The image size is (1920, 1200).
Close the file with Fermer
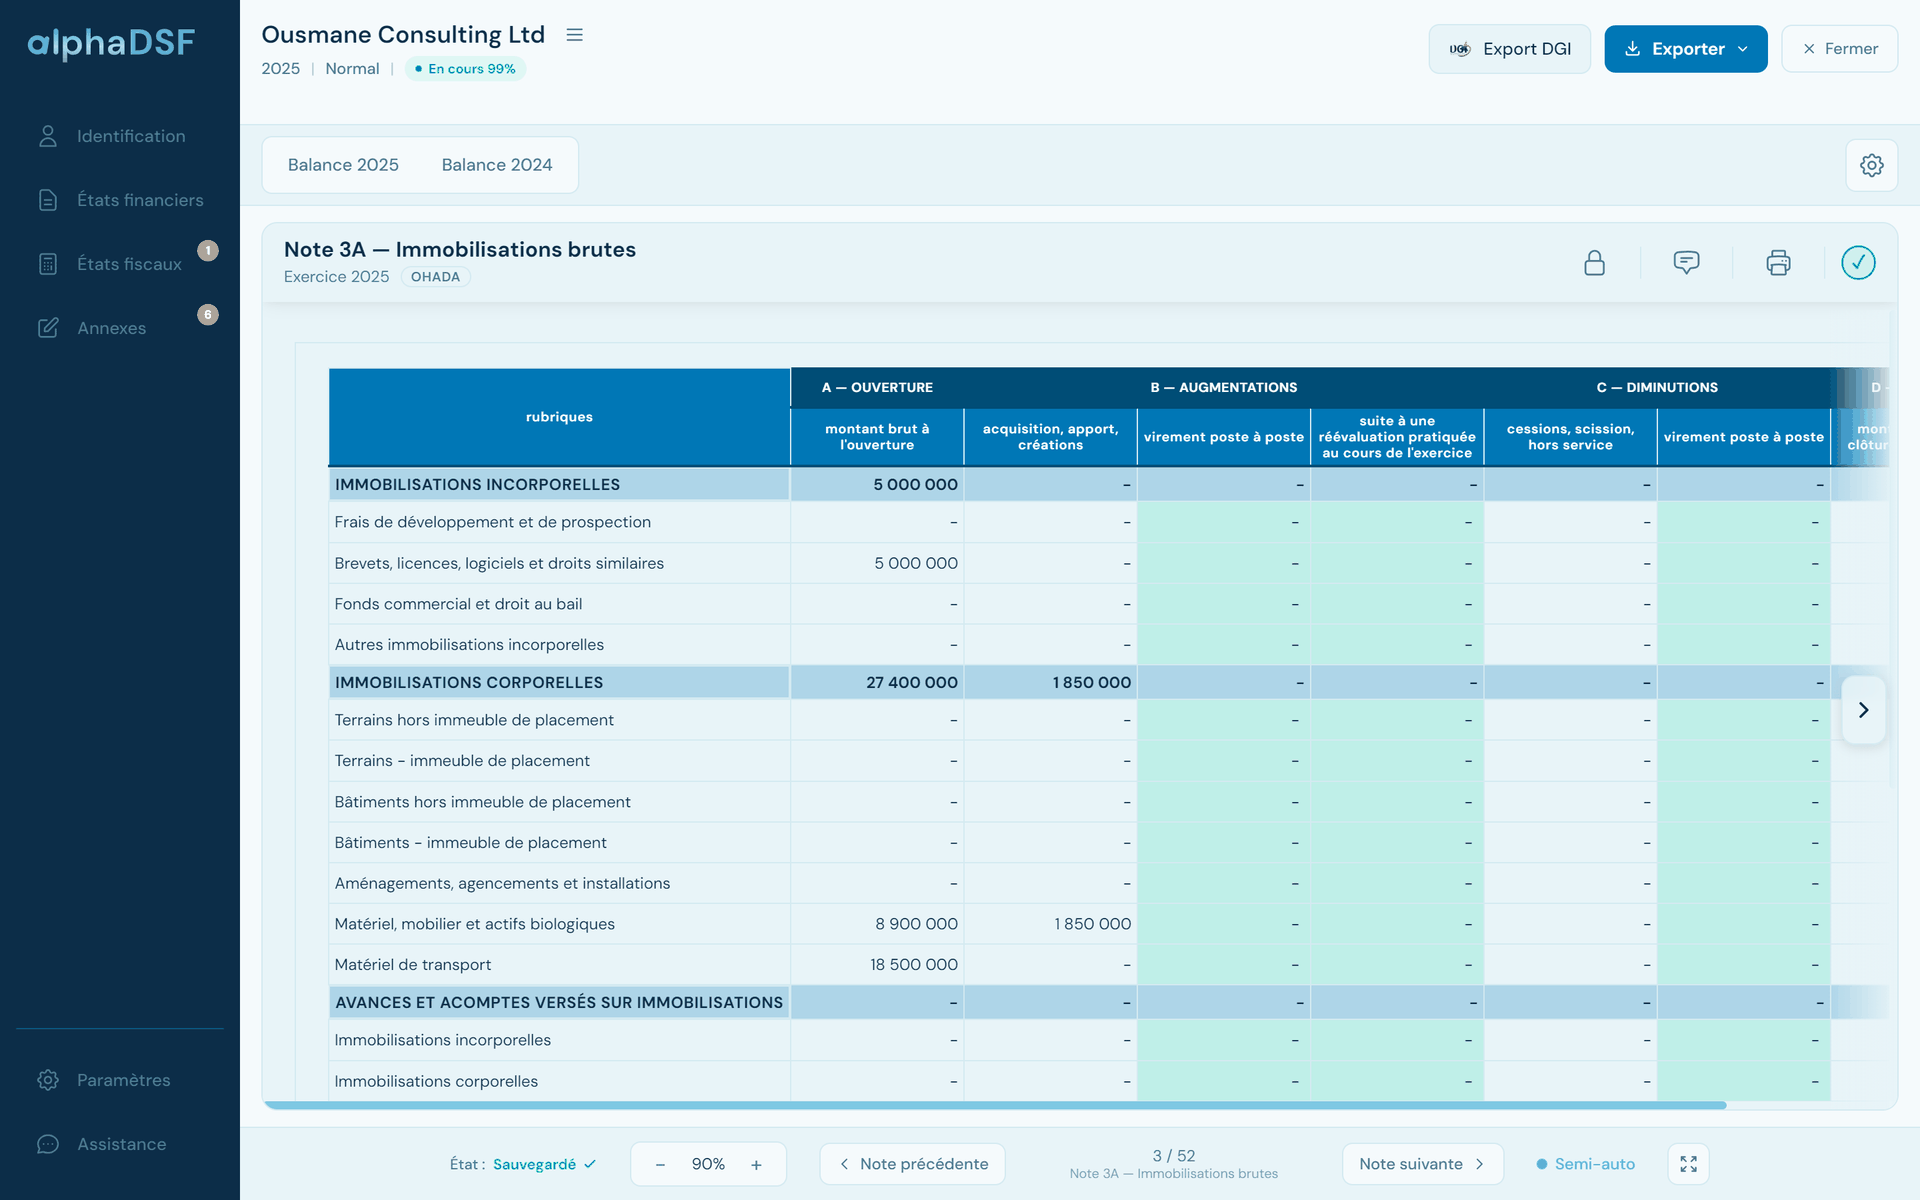click(x=1839, y=49)
